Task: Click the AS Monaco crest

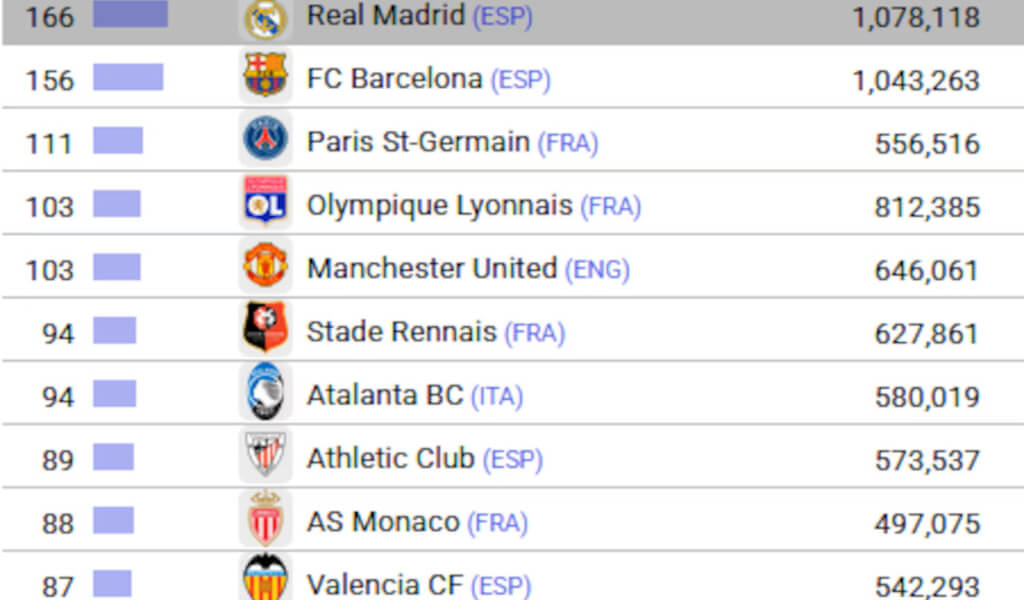Action: point(265,518)
